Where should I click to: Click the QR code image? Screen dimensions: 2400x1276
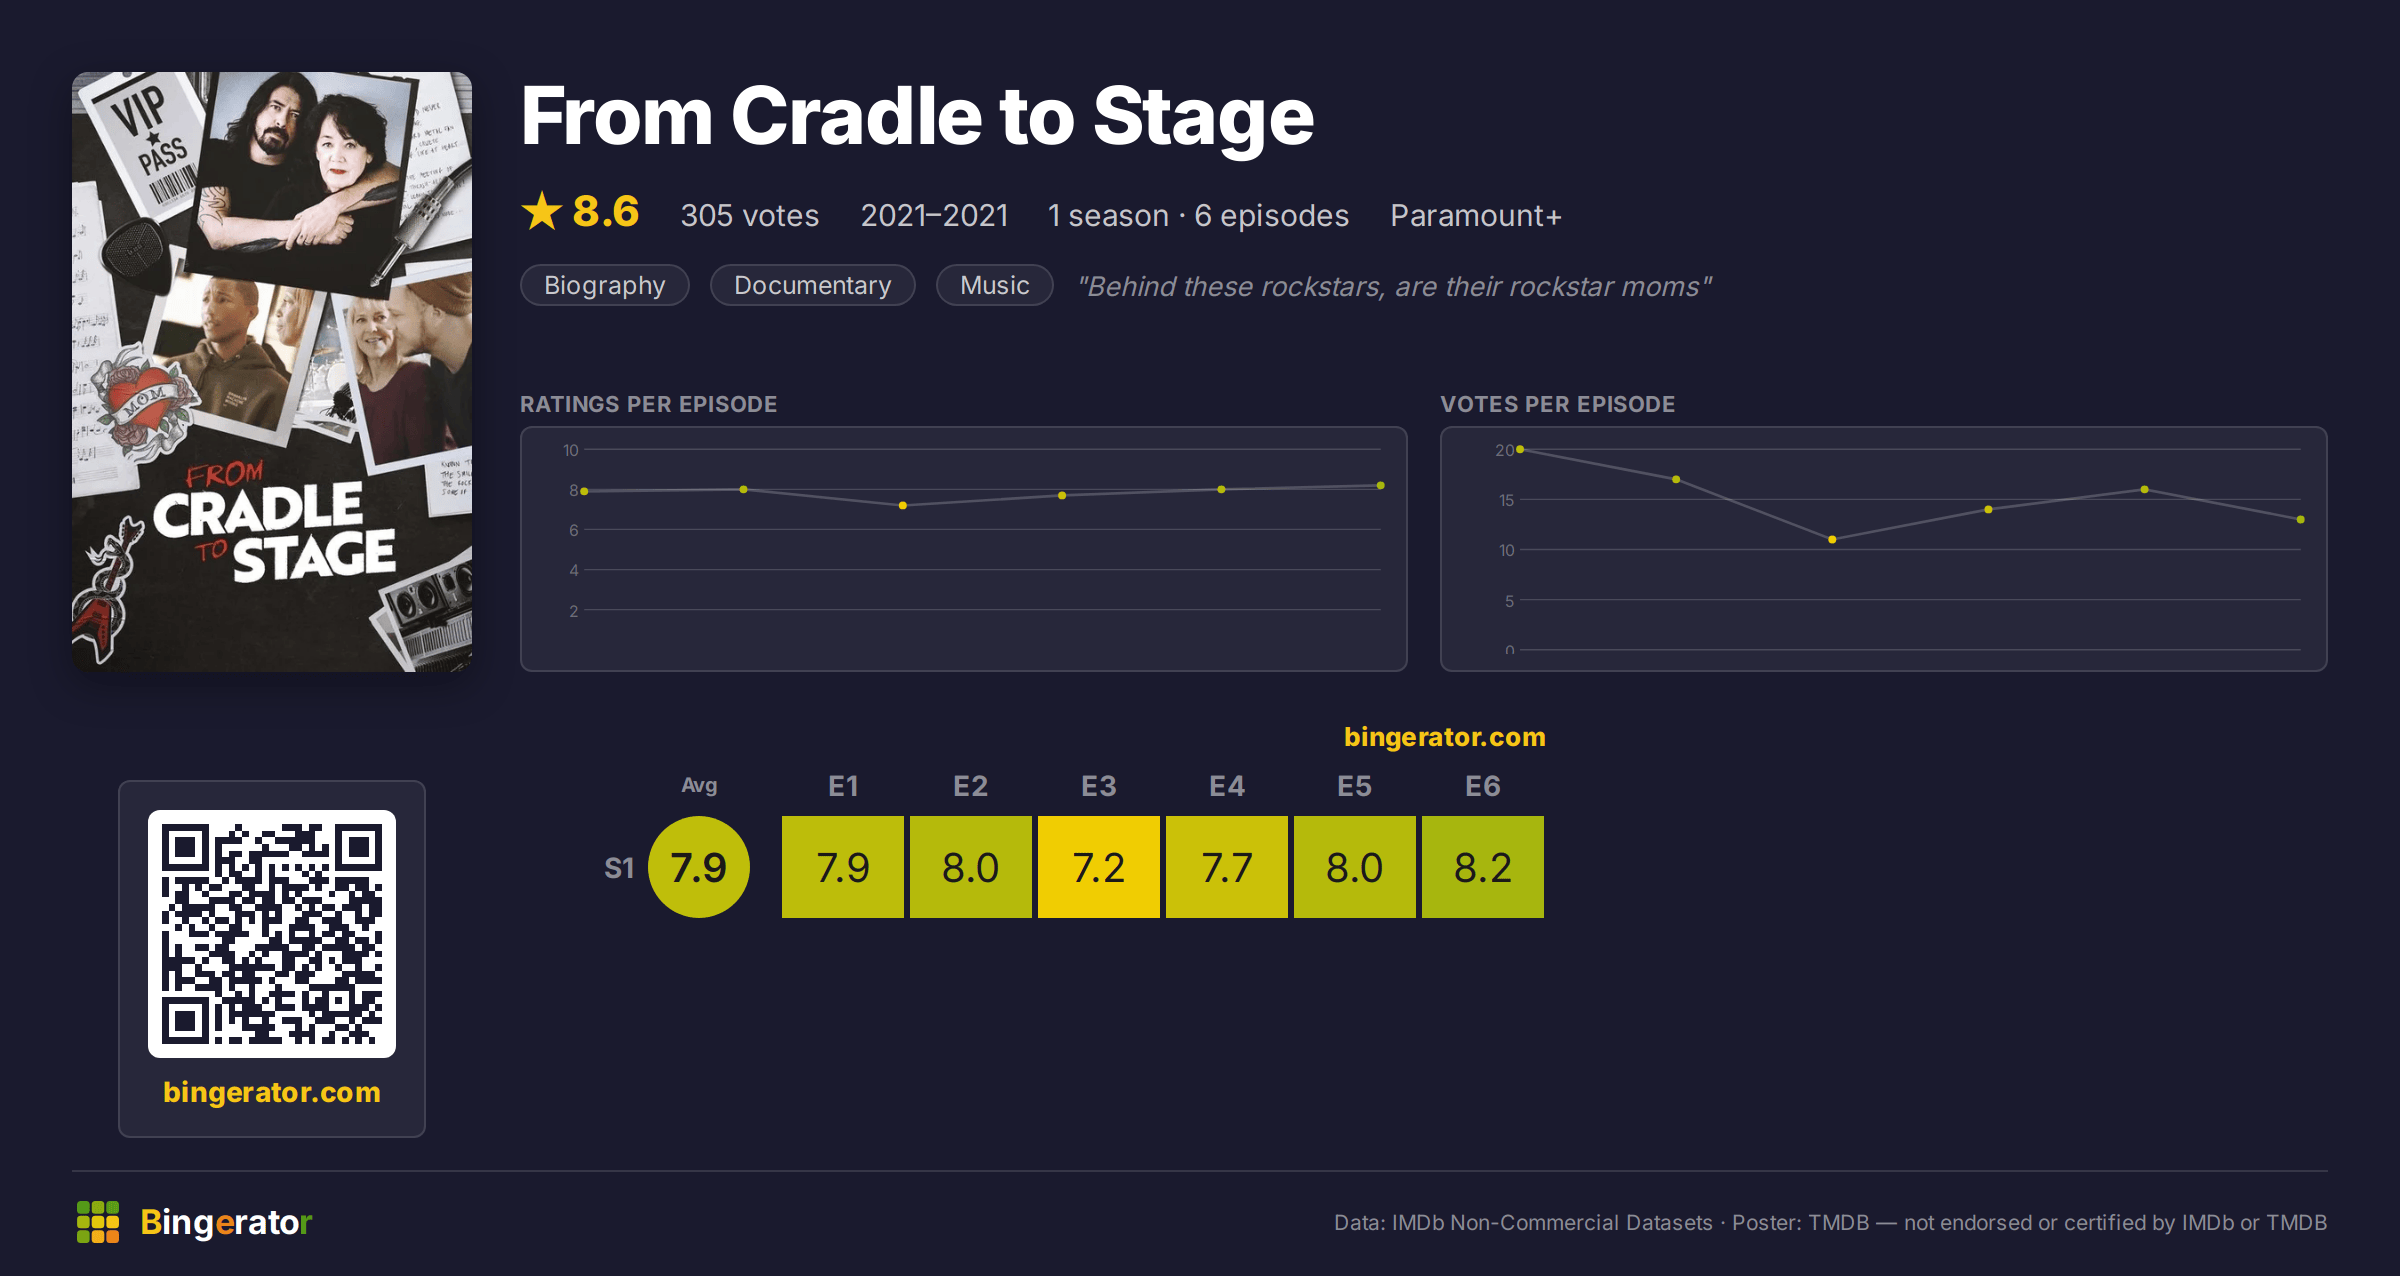272,933
